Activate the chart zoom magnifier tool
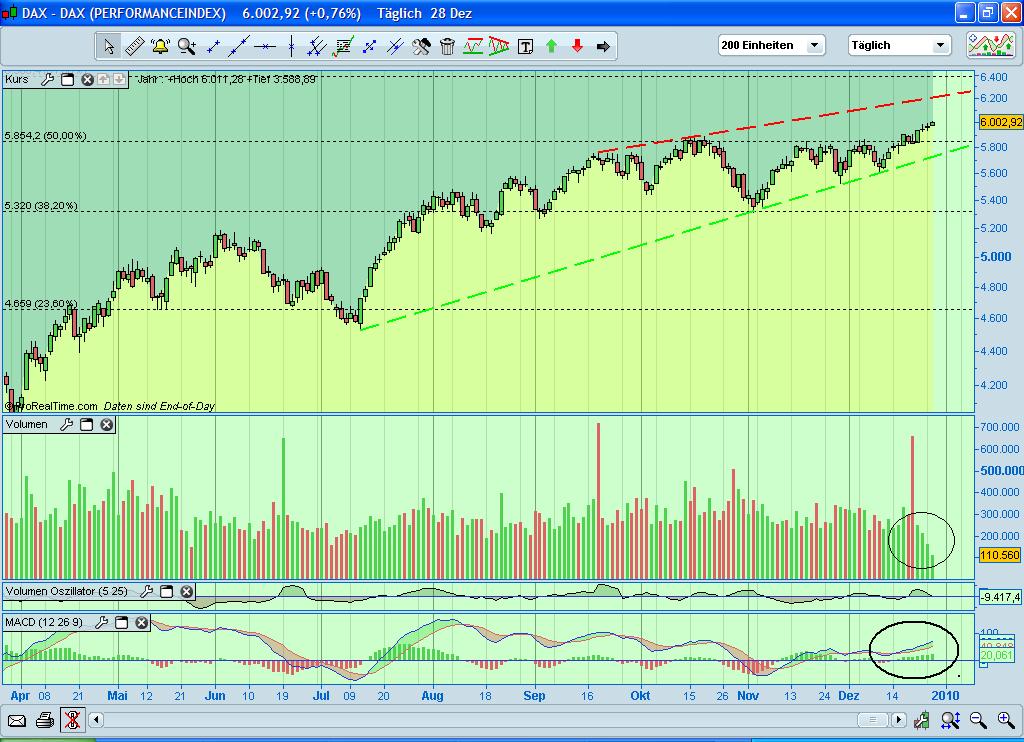Viewport: 1024px width, 742px height. [184, 46]
